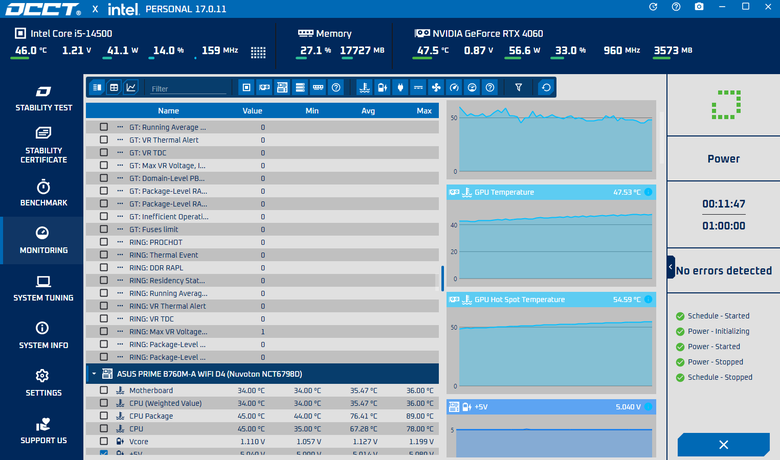780x460 pixels.
Task: Go to the Benchmark section
Action: point(43,193)
